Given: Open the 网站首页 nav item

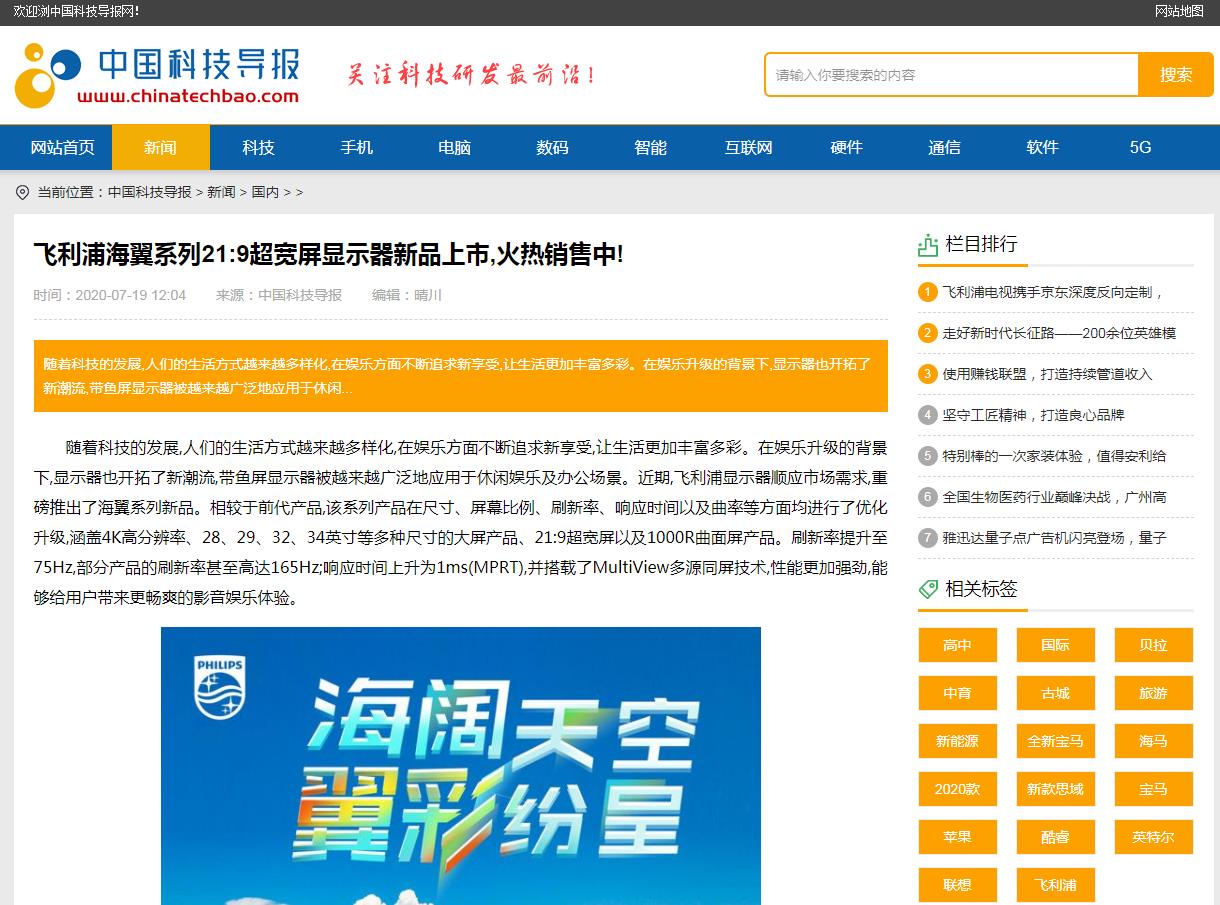Looking at the screenshot, I should click(x=63, y=148).
